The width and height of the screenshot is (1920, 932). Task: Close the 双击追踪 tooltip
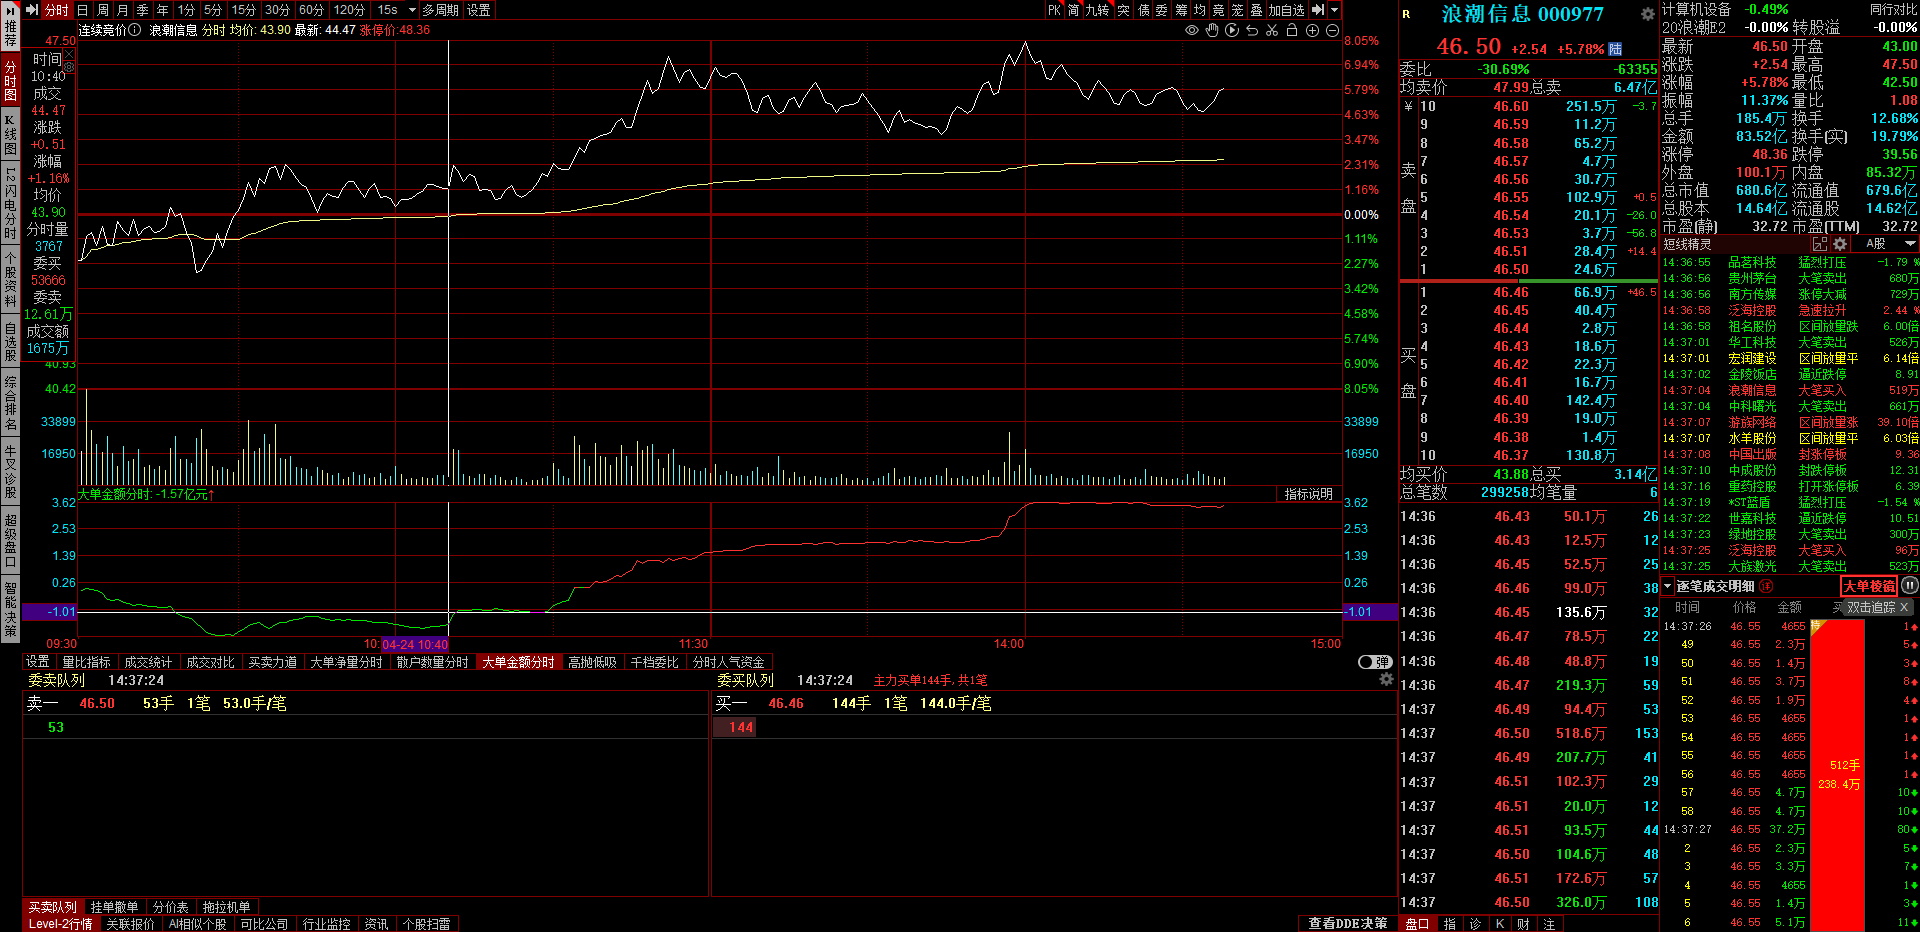[1904, 607]
